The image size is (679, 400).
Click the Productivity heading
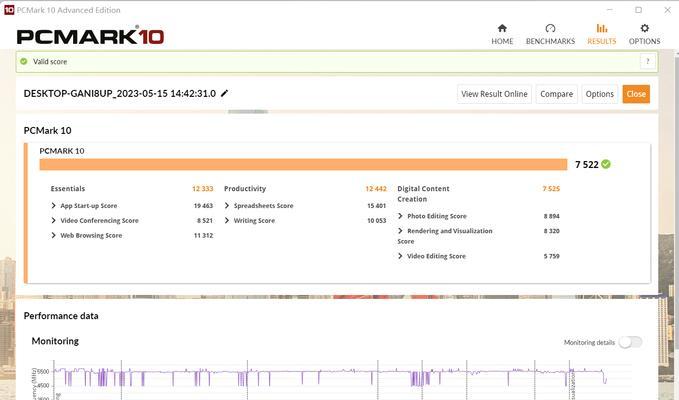245,189
